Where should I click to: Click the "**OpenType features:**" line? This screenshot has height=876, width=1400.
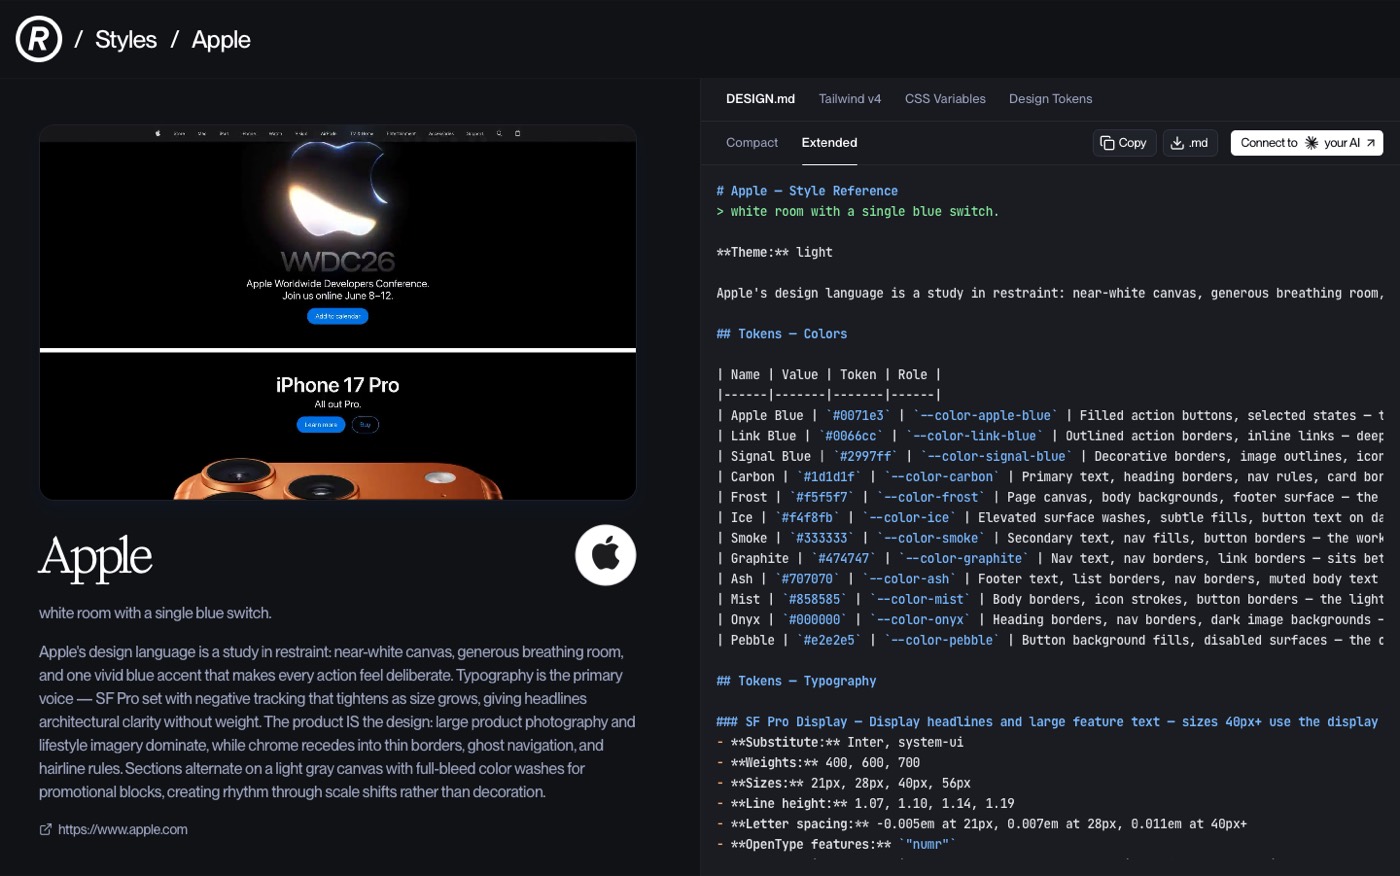[836, 845]
